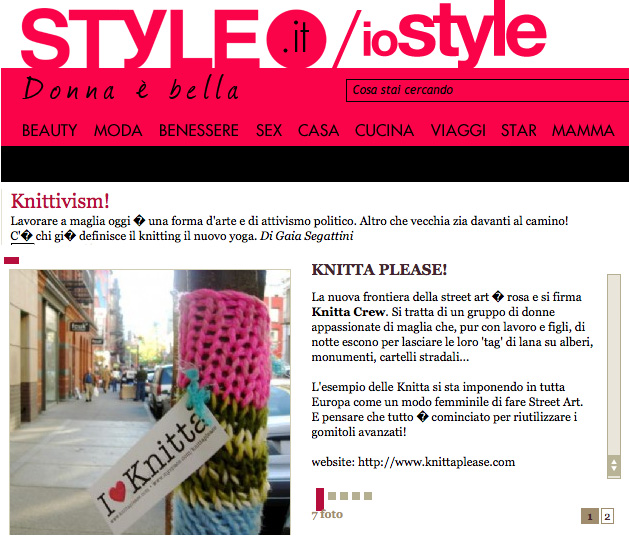
Task: Switch to page 2 of gallery
Action: coord(607,516)
